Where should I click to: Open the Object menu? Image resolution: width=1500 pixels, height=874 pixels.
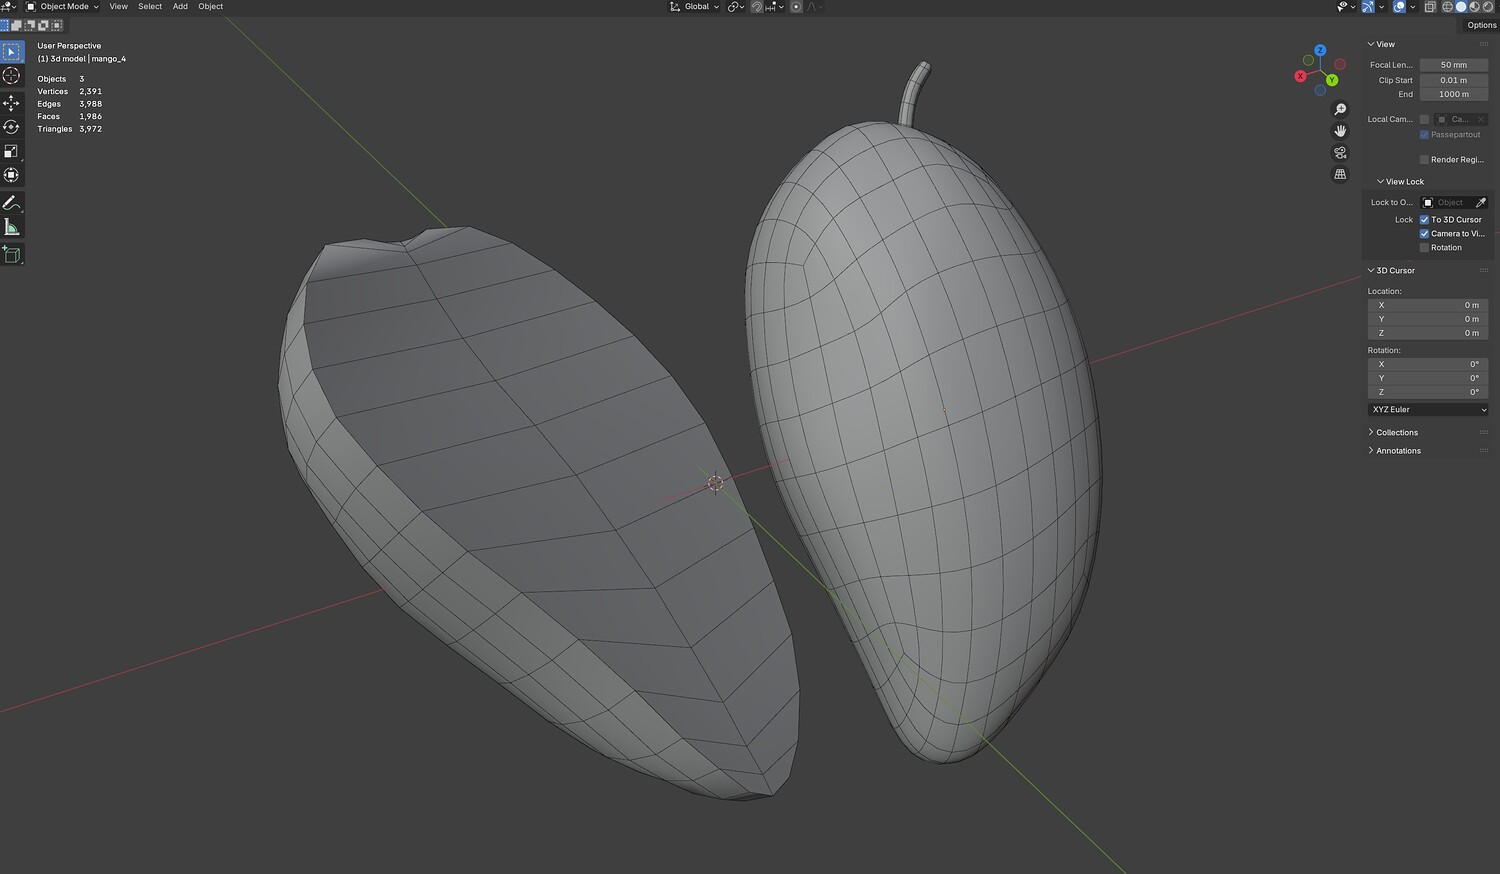[211, 7]
